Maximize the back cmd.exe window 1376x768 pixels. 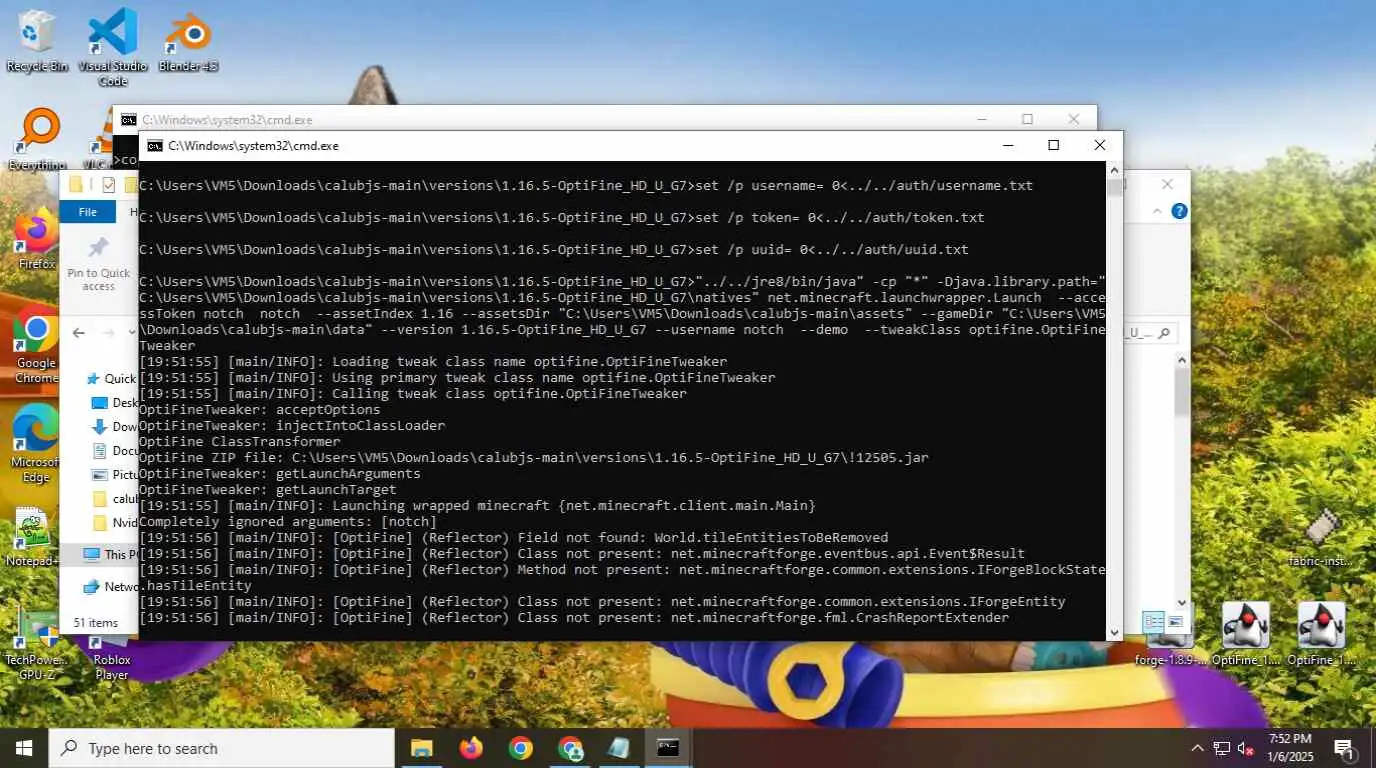pos(1027,119)
